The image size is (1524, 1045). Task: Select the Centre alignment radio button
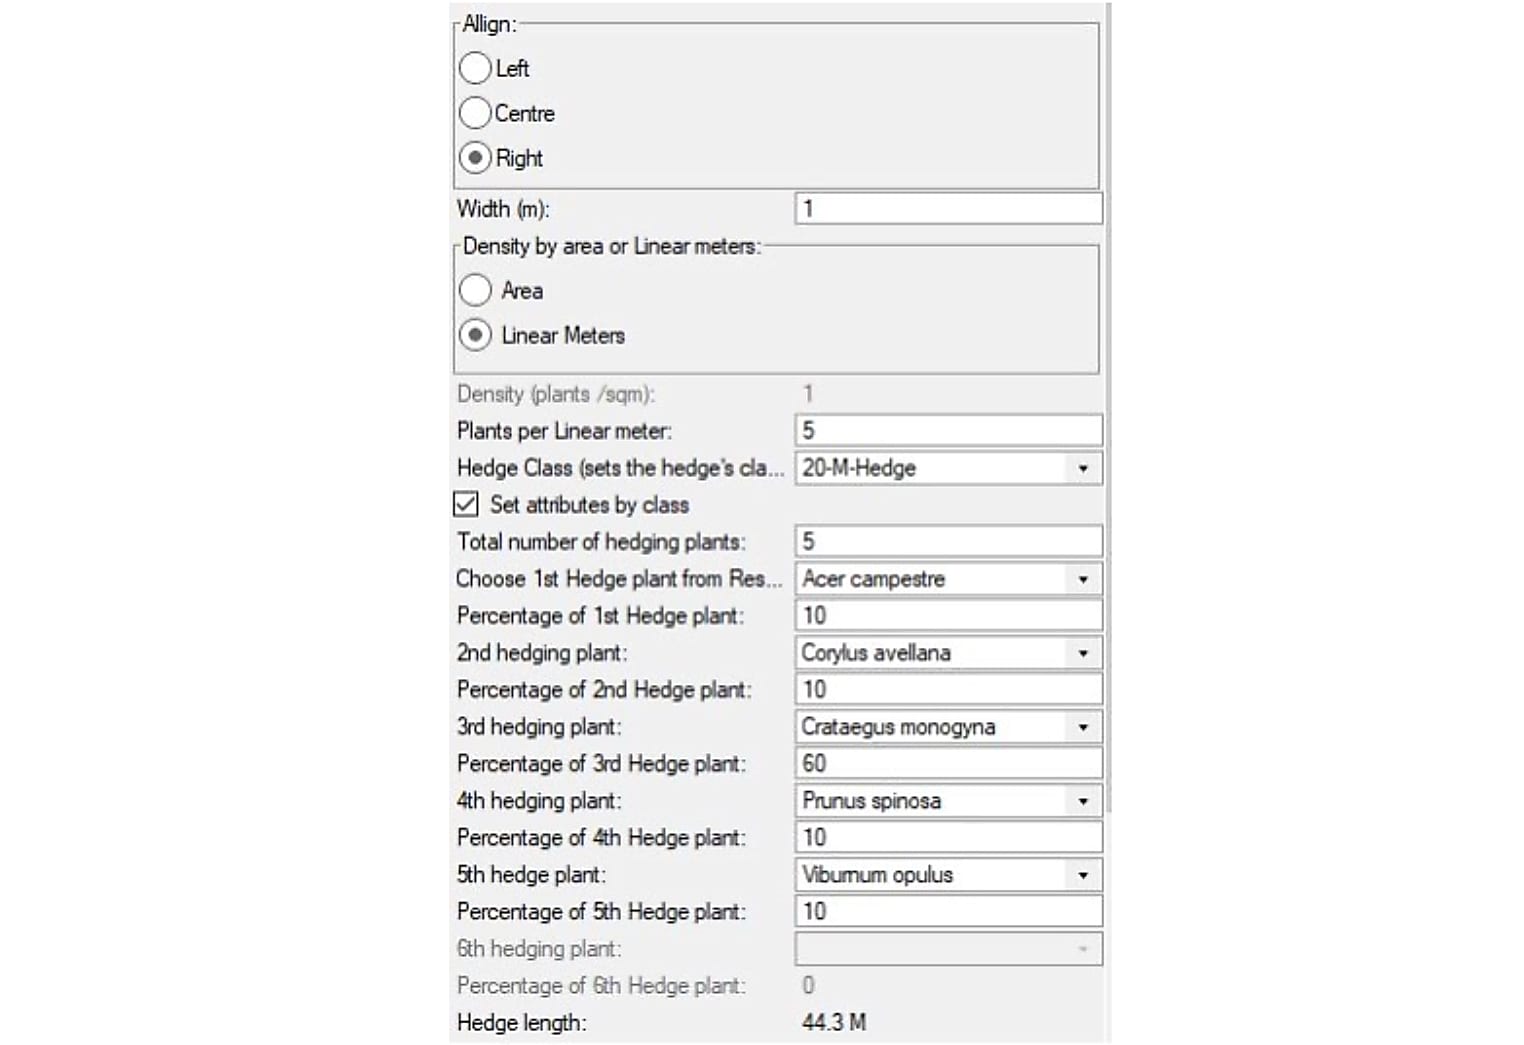point(475,113)
